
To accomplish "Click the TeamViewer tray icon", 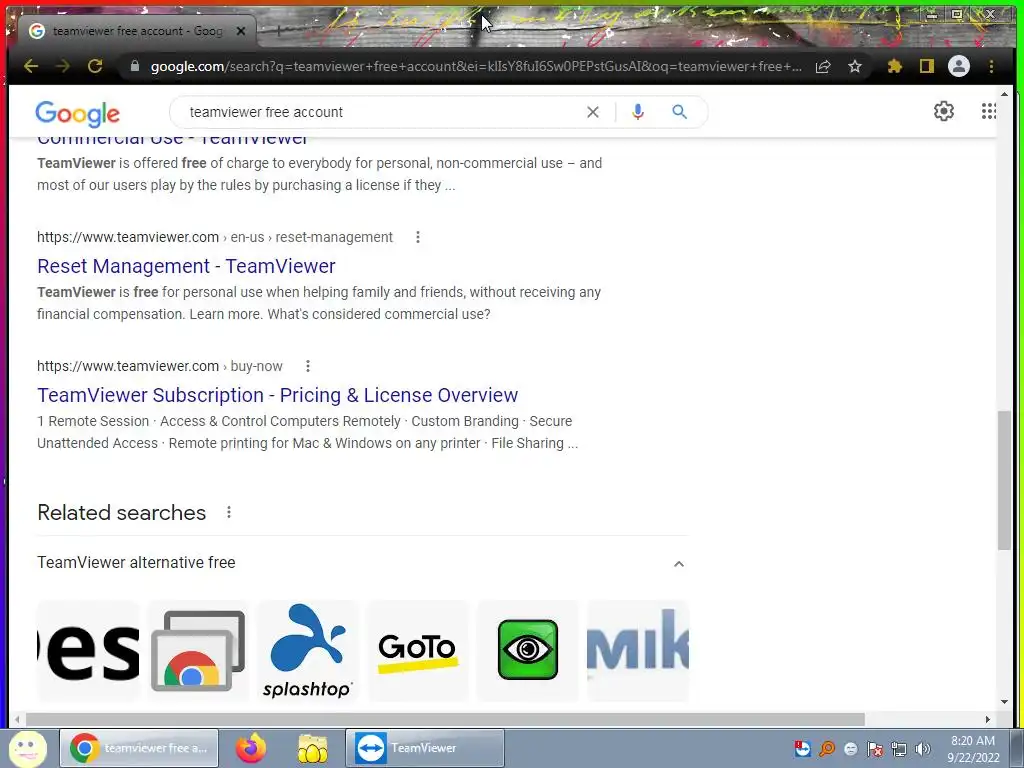I will (x=803, y=748).
